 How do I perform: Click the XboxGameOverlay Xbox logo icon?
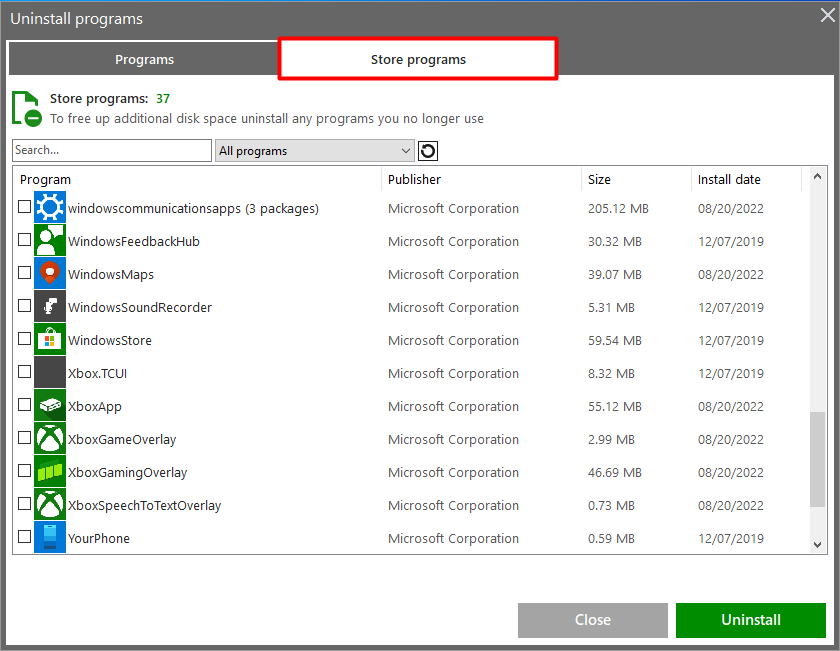pos(50,438)
